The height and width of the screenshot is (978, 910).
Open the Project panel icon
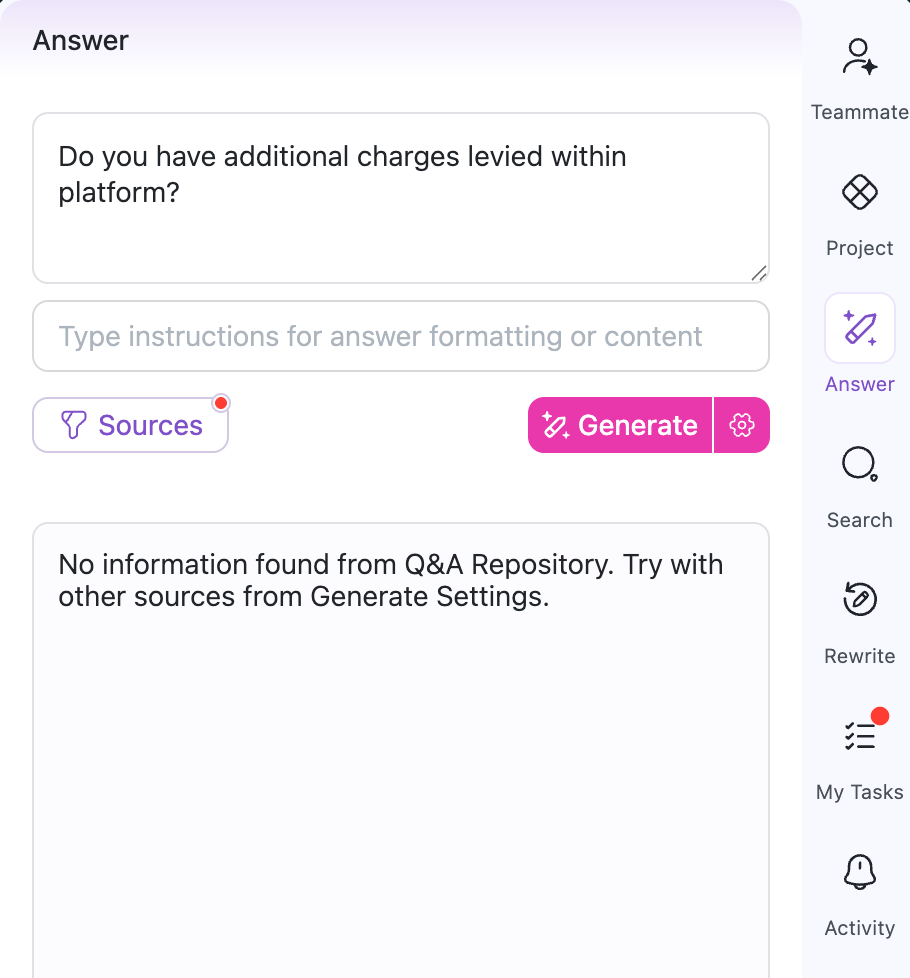point(859,191)
